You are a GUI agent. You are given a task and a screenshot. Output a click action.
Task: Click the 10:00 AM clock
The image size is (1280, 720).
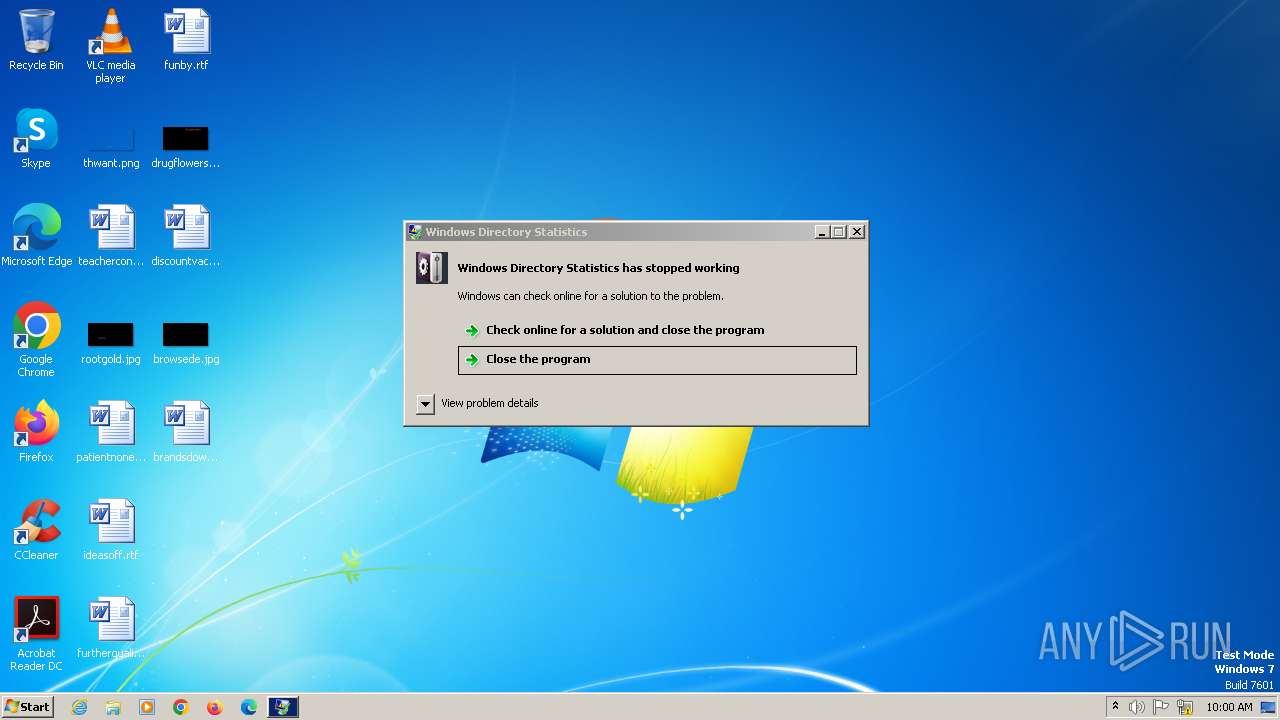pos(1229,707)
